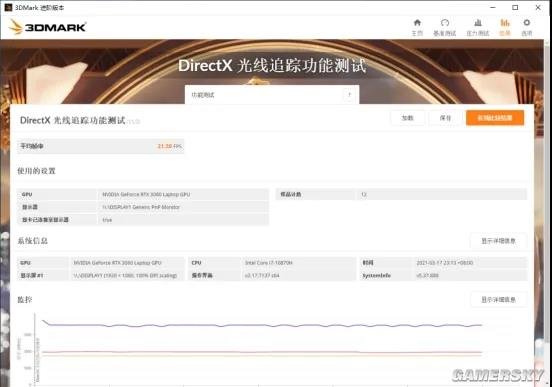Show details for 系统信息 section
552x387 pixels.
(x=498, y=241)
